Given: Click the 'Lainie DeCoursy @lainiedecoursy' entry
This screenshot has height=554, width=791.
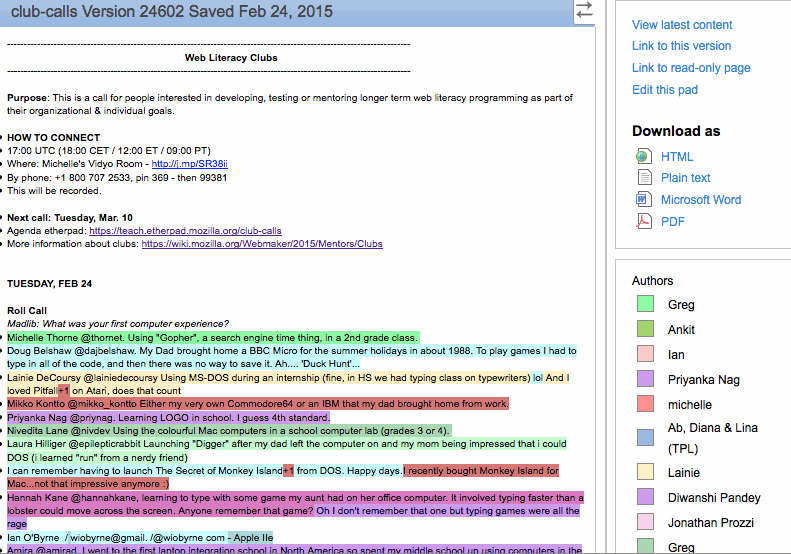Looking at the screenshot, I should [x=288, y=384].
